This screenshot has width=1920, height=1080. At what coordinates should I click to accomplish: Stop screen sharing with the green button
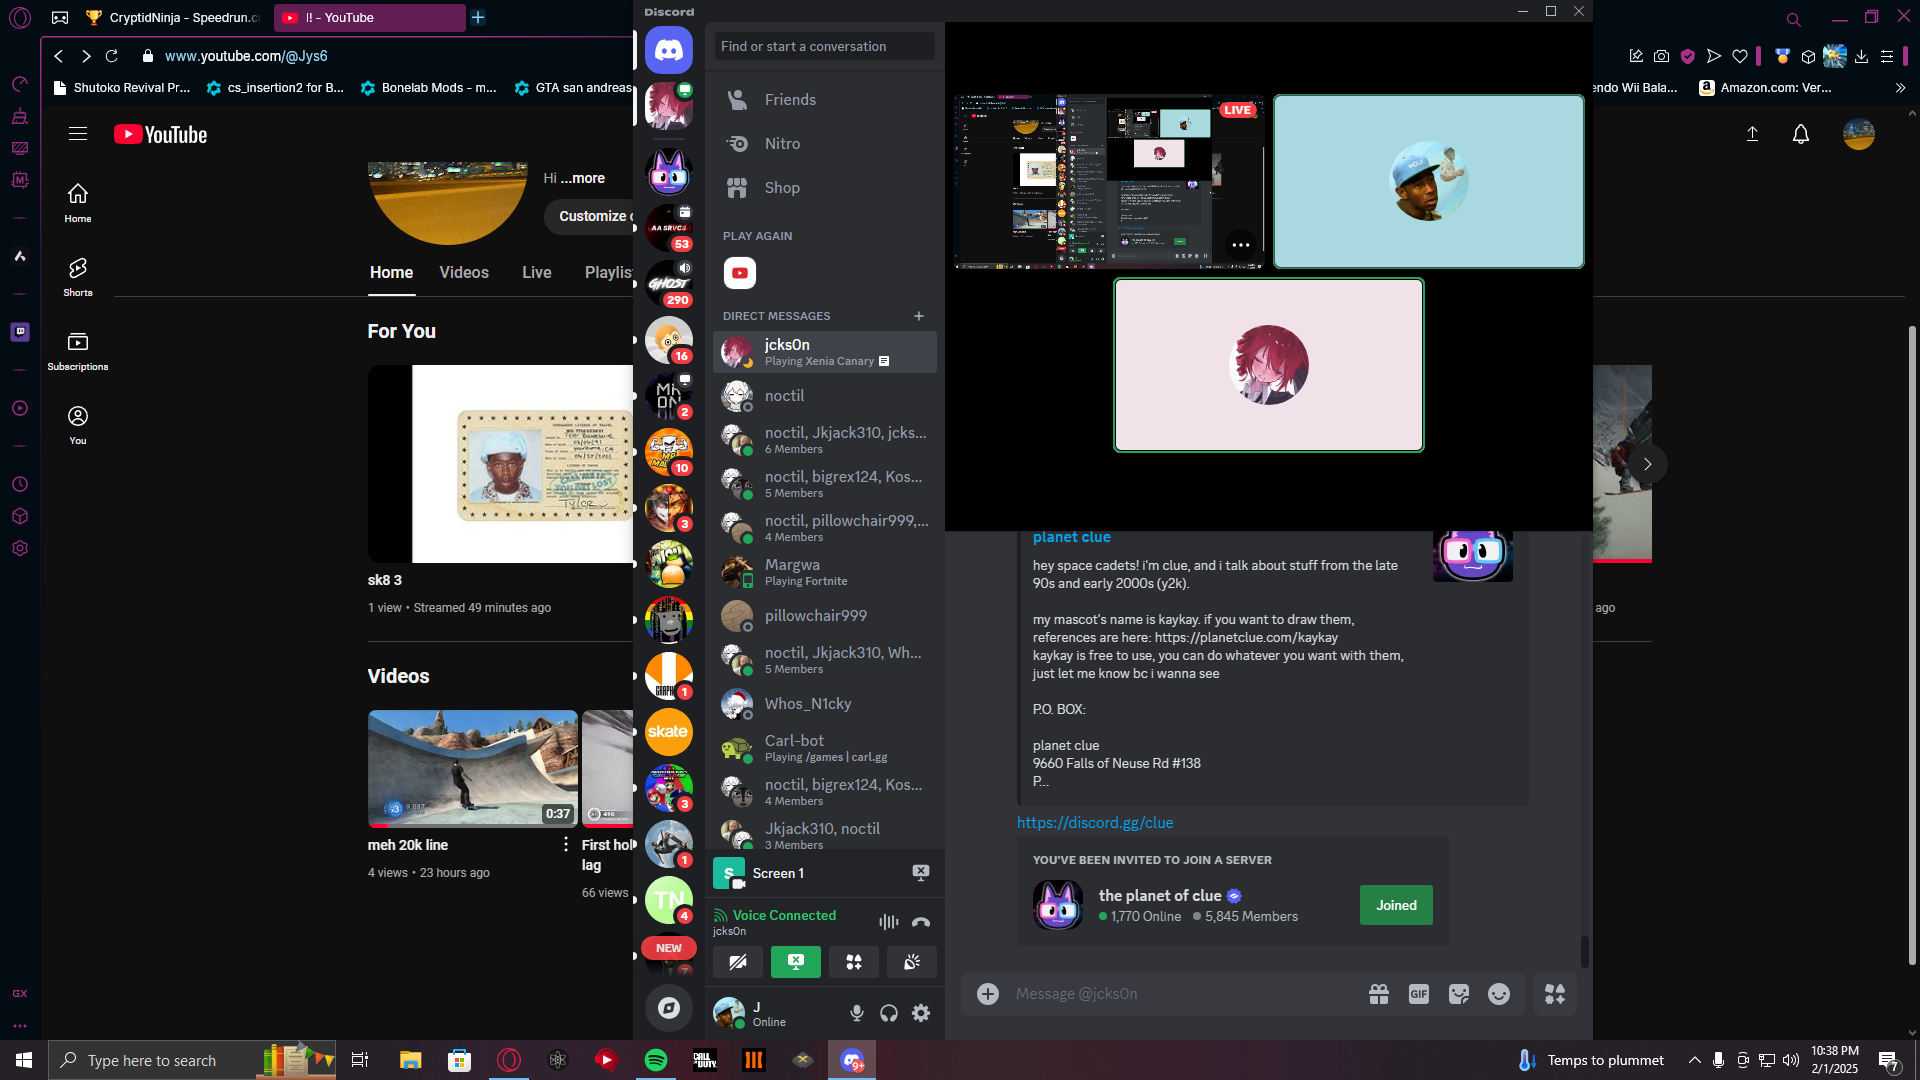pyautogui.click(x=796, y=962)
